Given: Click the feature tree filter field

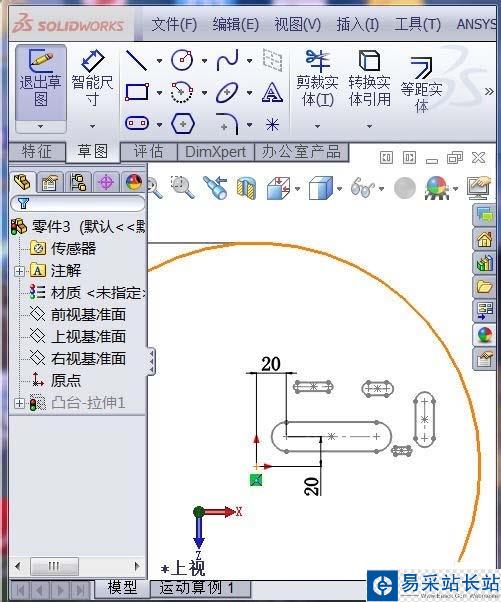Looking at the screenshot, I should (78, 203).
